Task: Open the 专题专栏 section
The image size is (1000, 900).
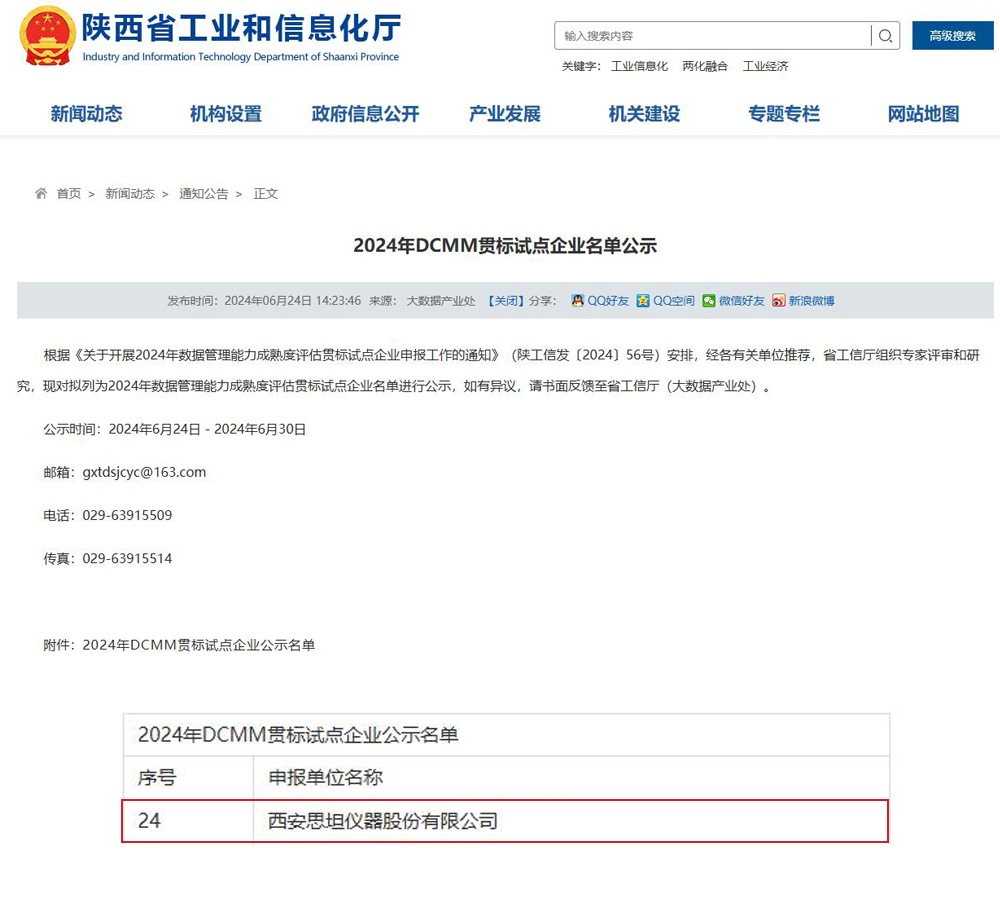Action: (x=783, y=114)
